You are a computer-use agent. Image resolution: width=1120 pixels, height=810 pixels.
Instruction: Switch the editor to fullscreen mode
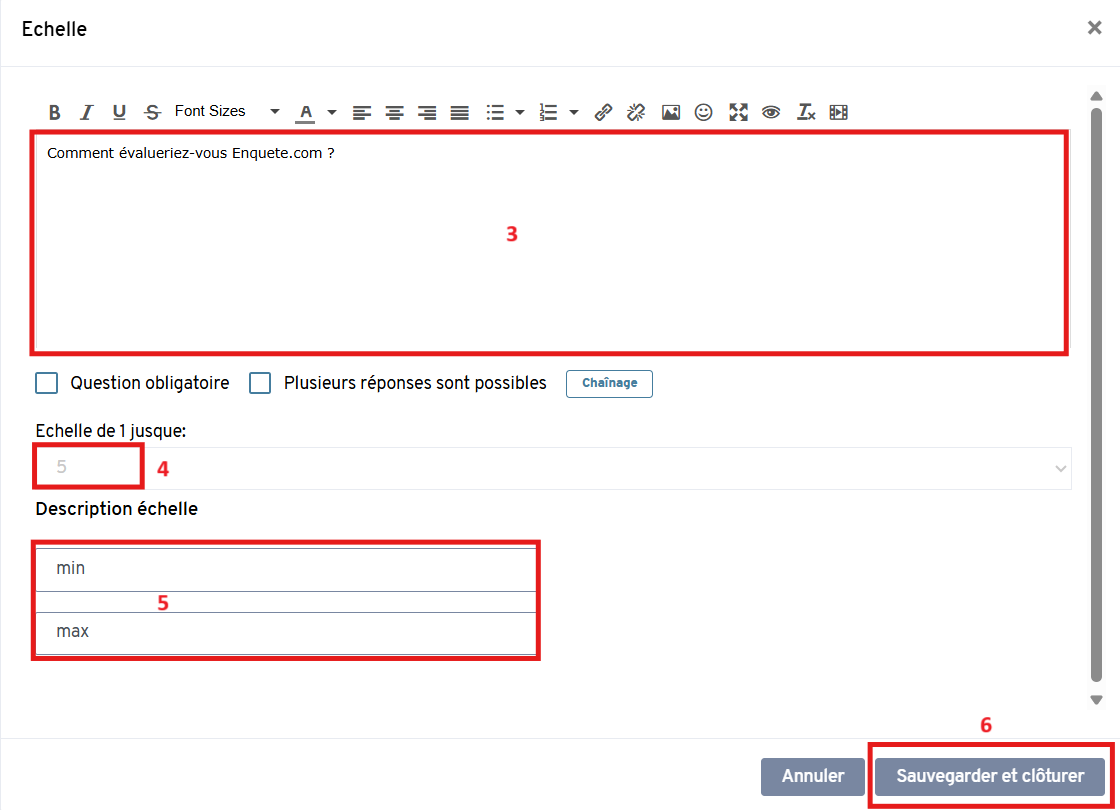738,112
